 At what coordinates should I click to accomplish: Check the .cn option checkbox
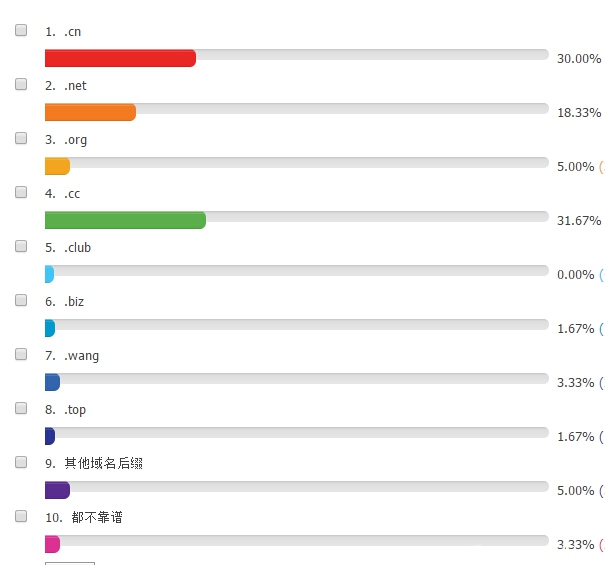pos(21,30)
